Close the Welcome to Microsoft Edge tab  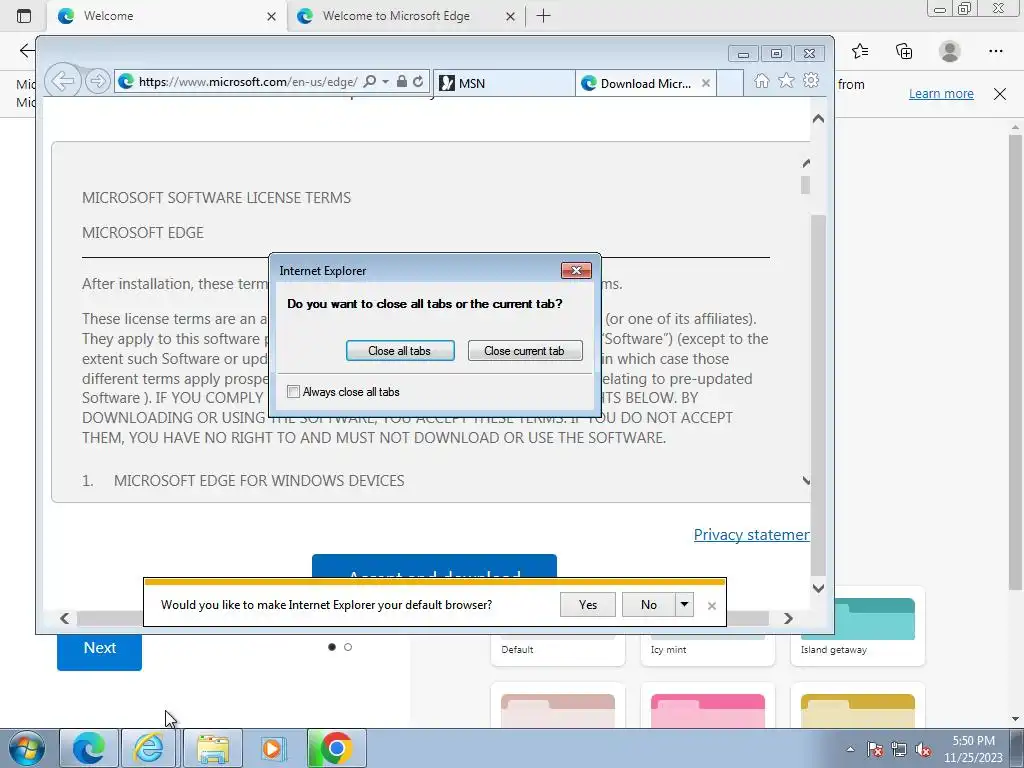(x=511, y=16)
